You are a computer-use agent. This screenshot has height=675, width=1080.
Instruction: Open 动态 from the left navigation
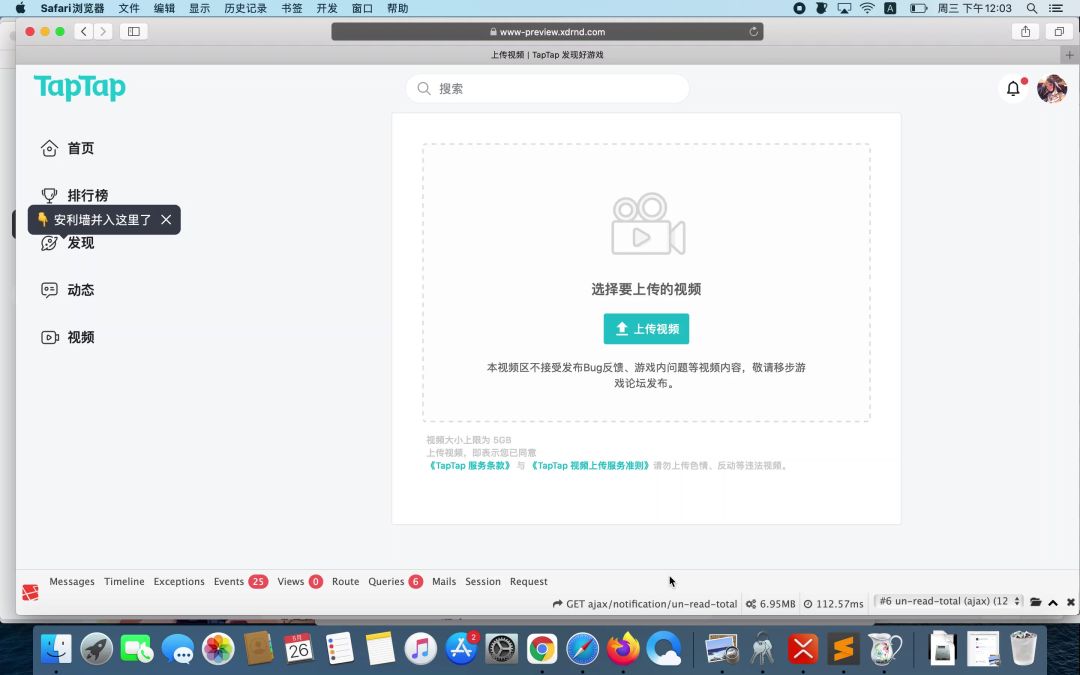pyautogui.click(x=80, y=290)
